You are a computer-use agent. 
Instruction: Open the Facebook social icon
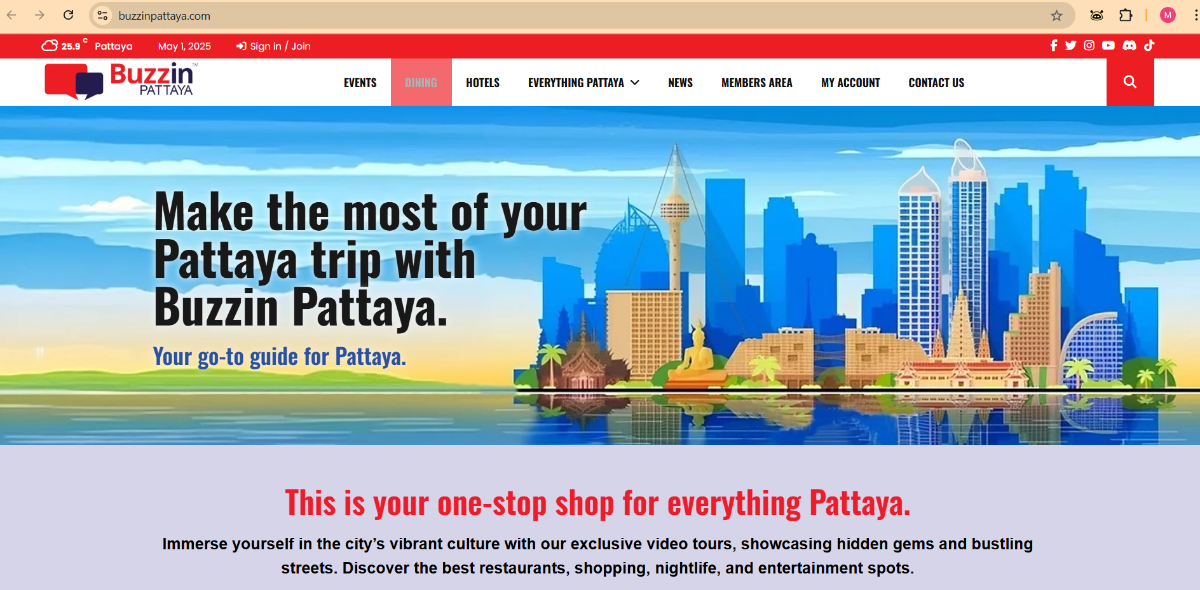point(1053,45)
